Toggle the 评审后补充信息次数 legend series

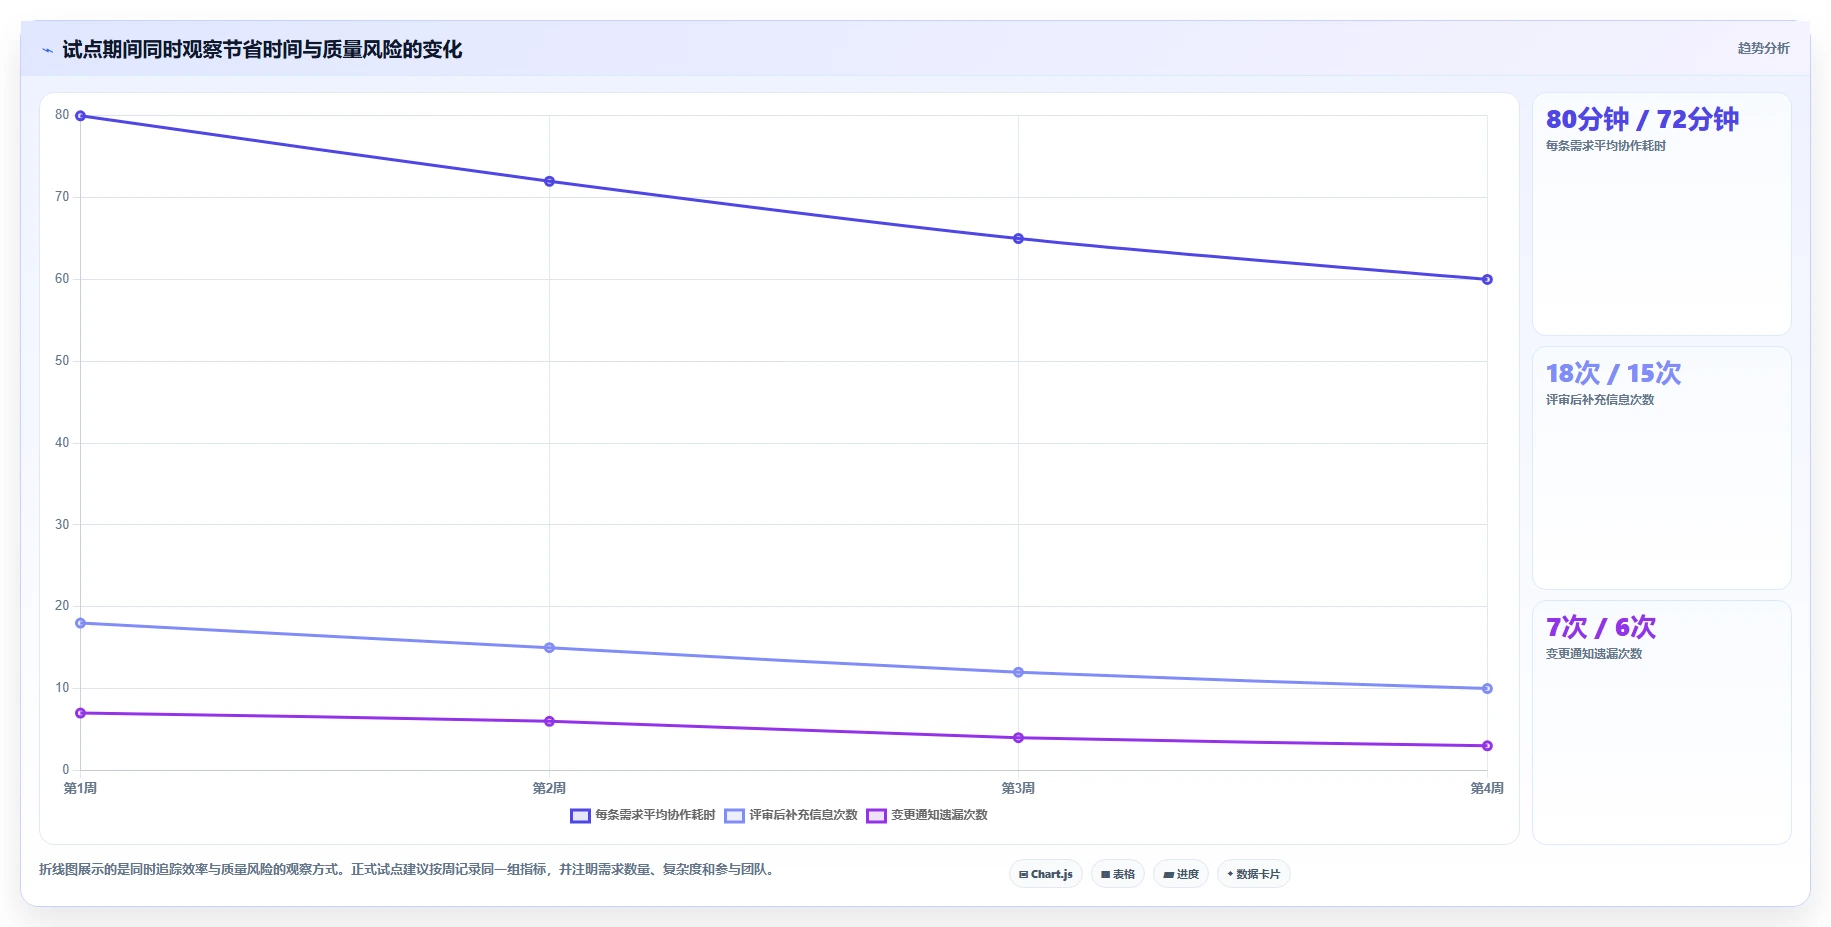(791, 815)
